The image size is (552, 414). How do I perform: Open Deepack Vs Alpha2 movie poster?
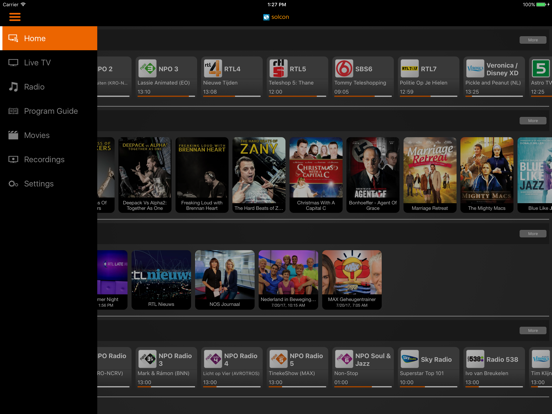[145, 175]
